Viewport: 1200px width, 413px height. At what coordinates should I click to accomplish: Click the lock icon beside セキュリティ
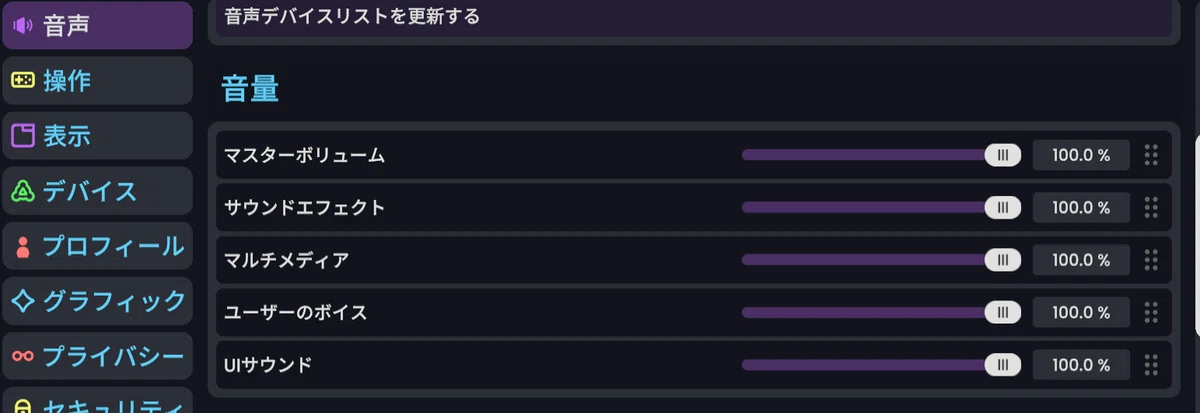tap(23, 406)
